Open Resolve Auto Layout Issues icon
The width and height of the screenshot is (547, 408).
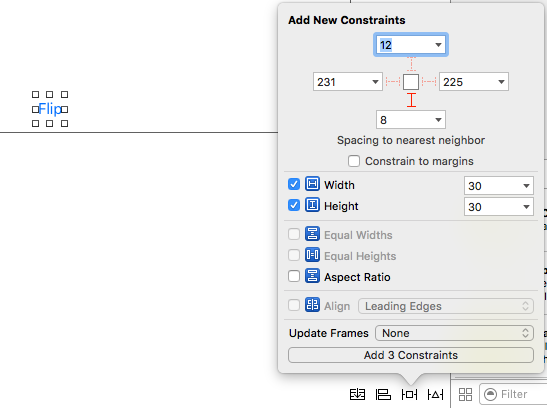[x=435, y=394]
